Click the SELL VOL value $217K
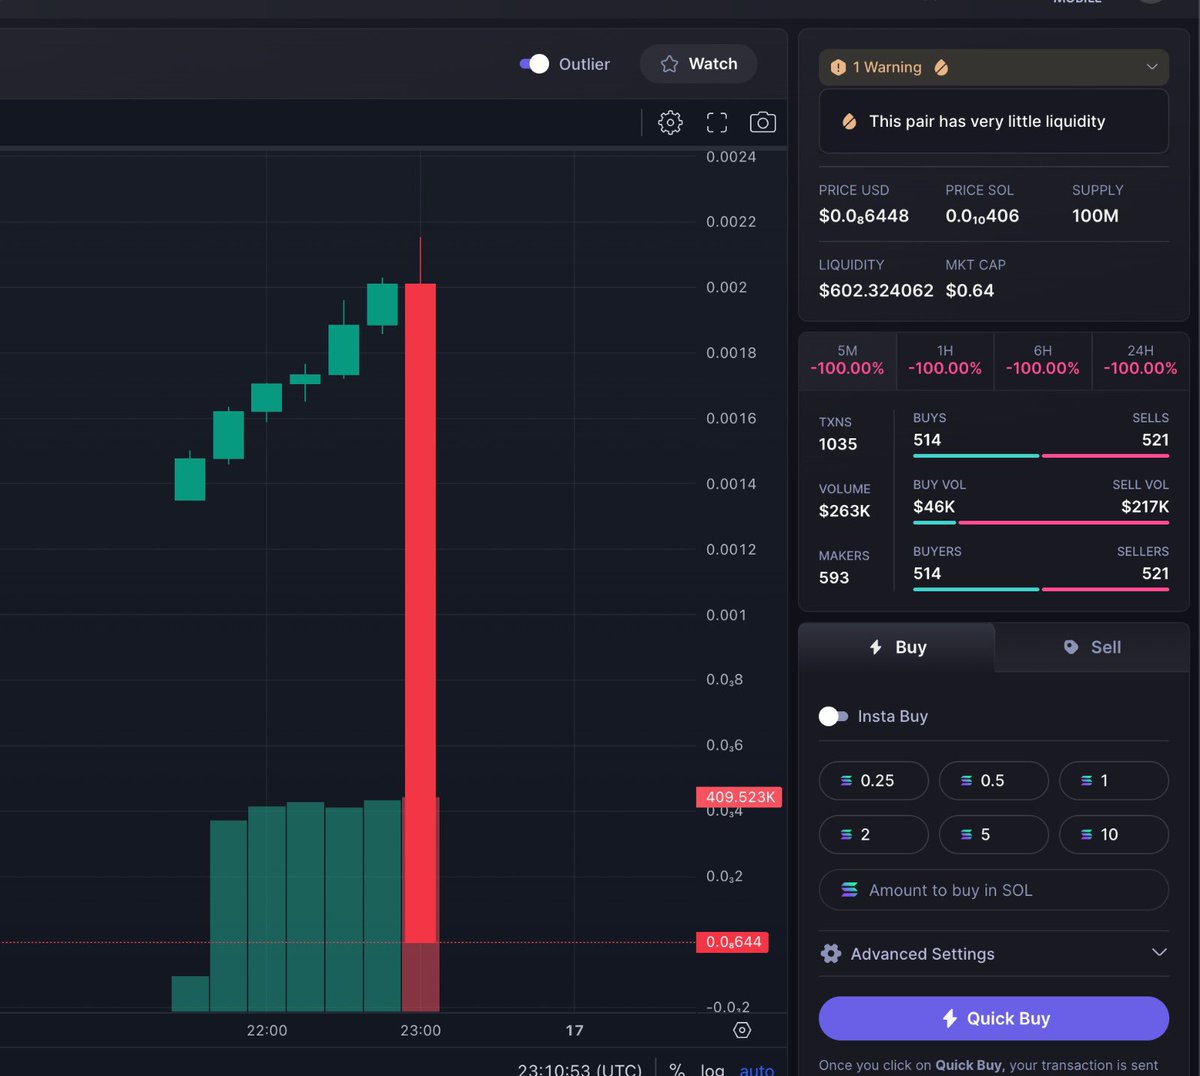The image size is (1200, 1076). [1145, 507]
